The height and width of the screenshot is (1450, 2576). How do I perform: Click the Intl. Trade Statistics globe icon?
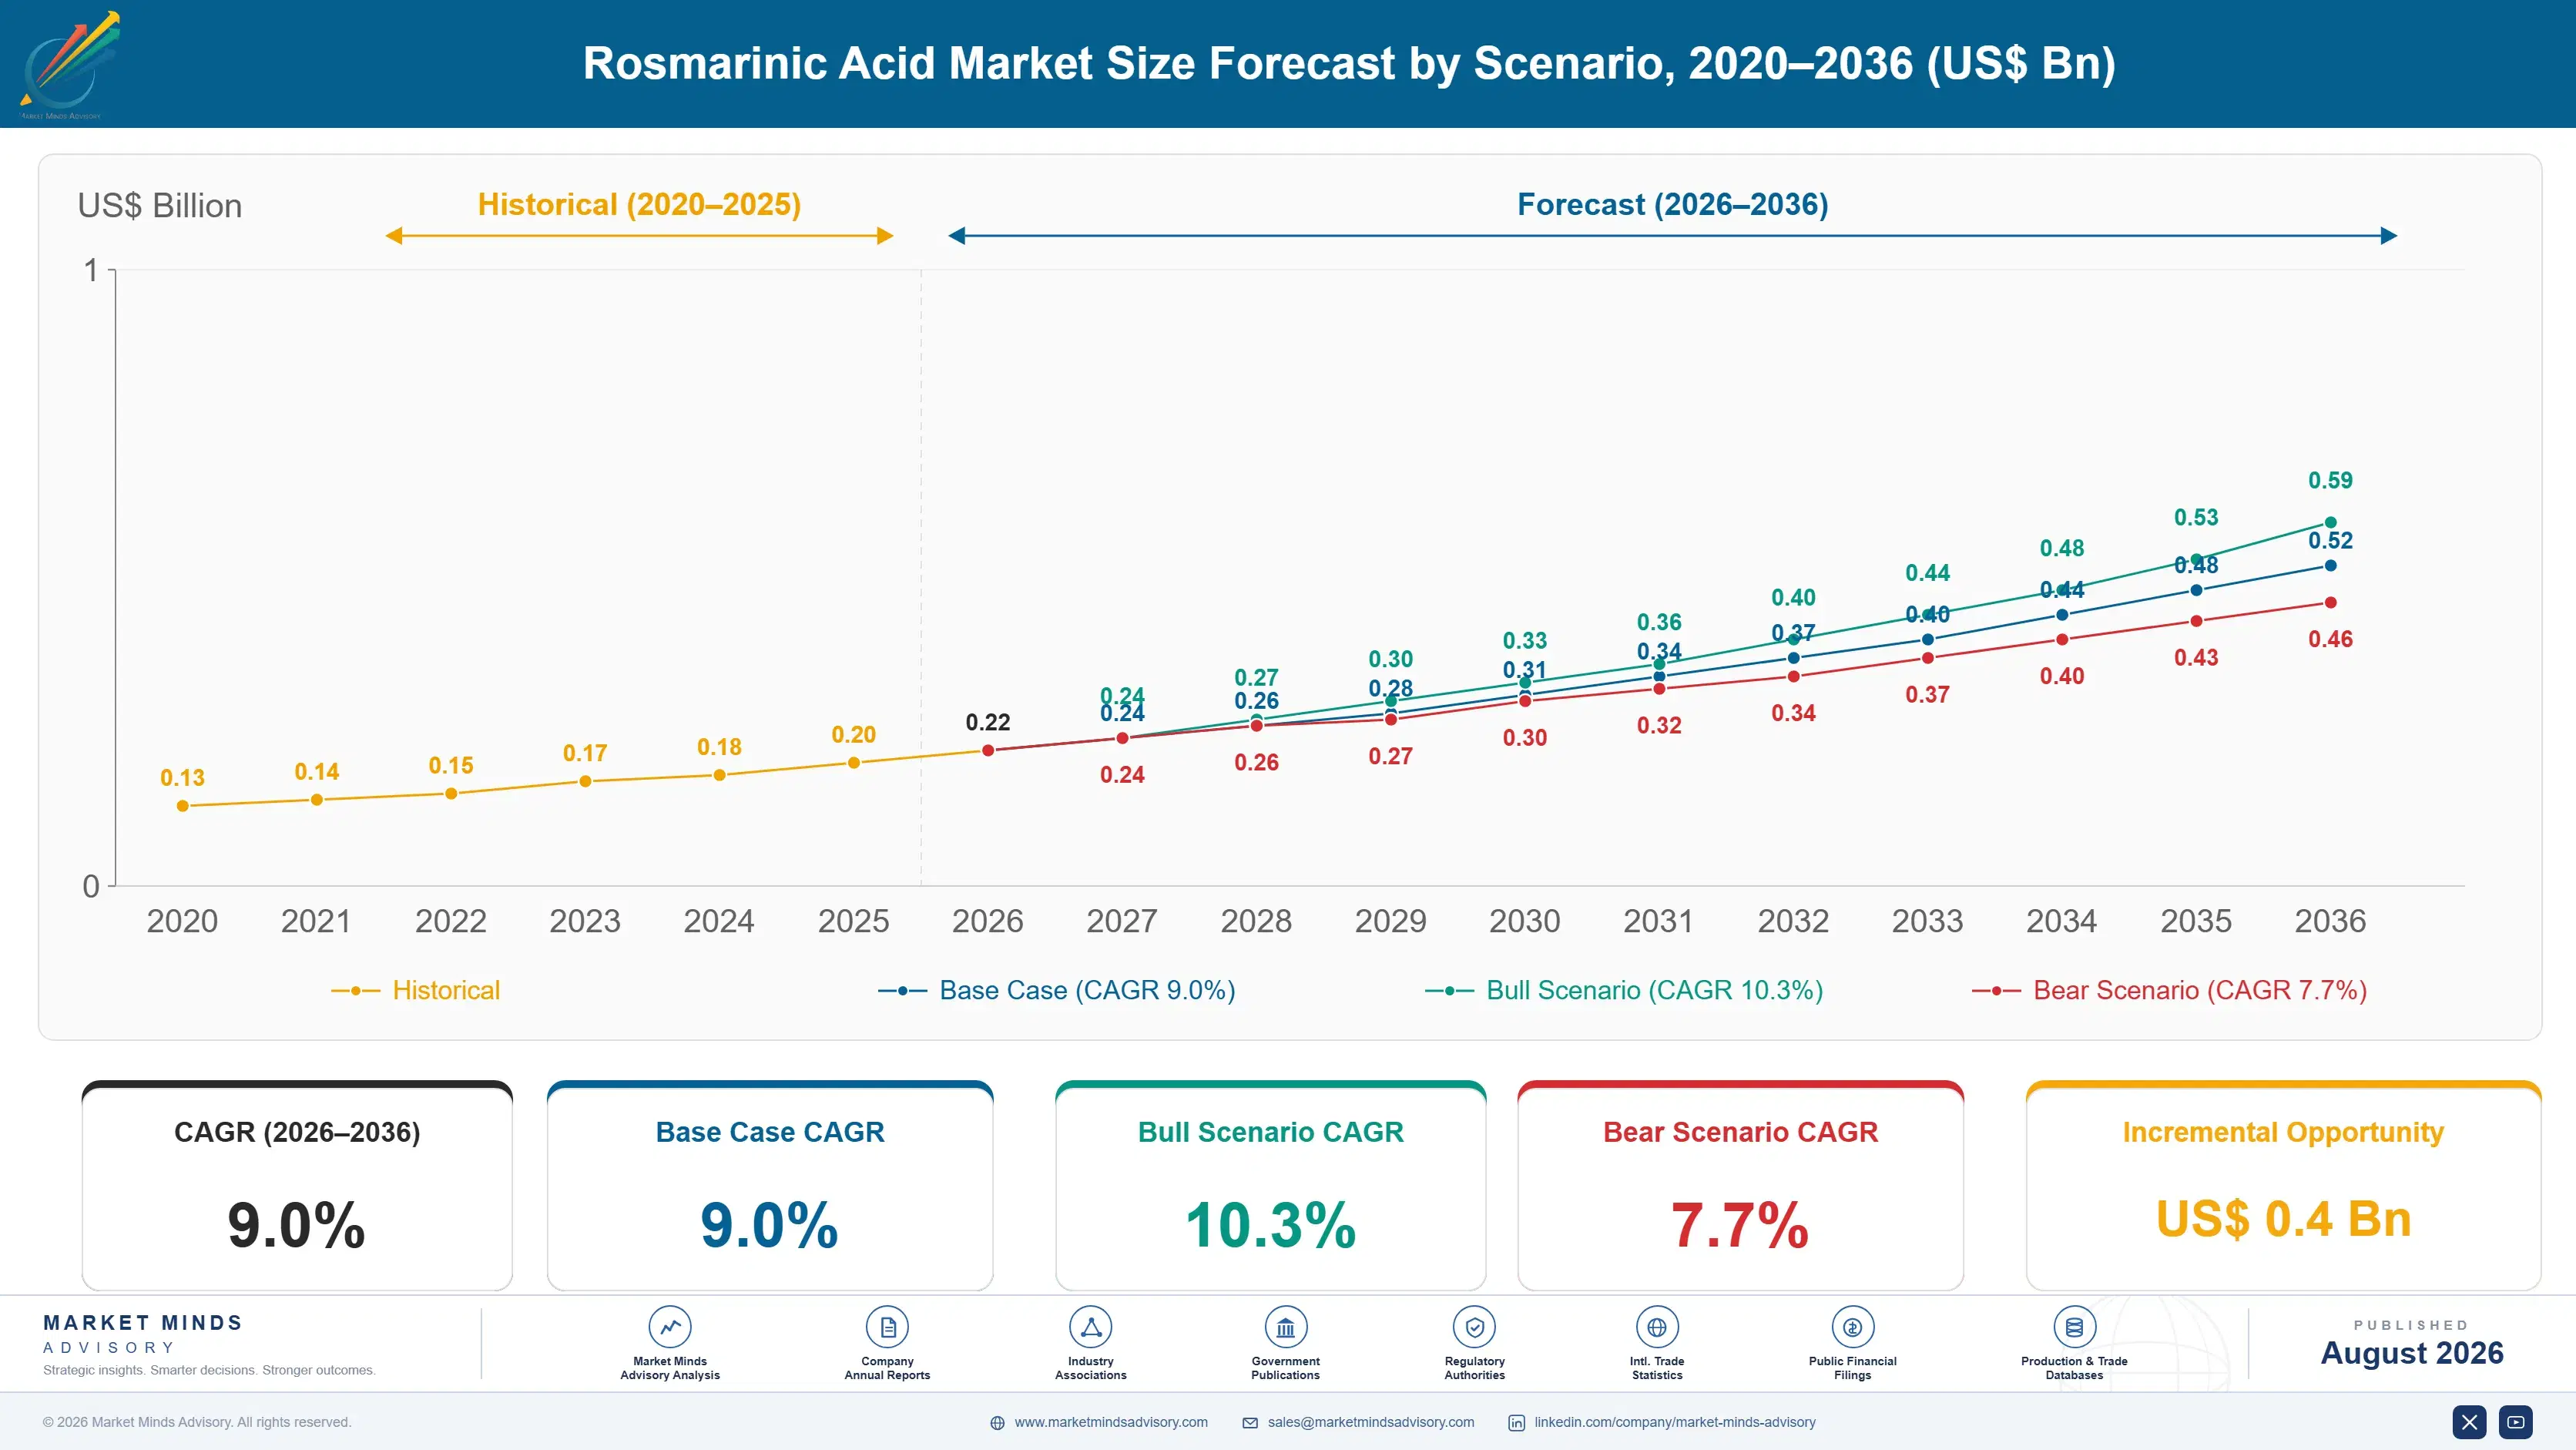click(1657, 1327)
